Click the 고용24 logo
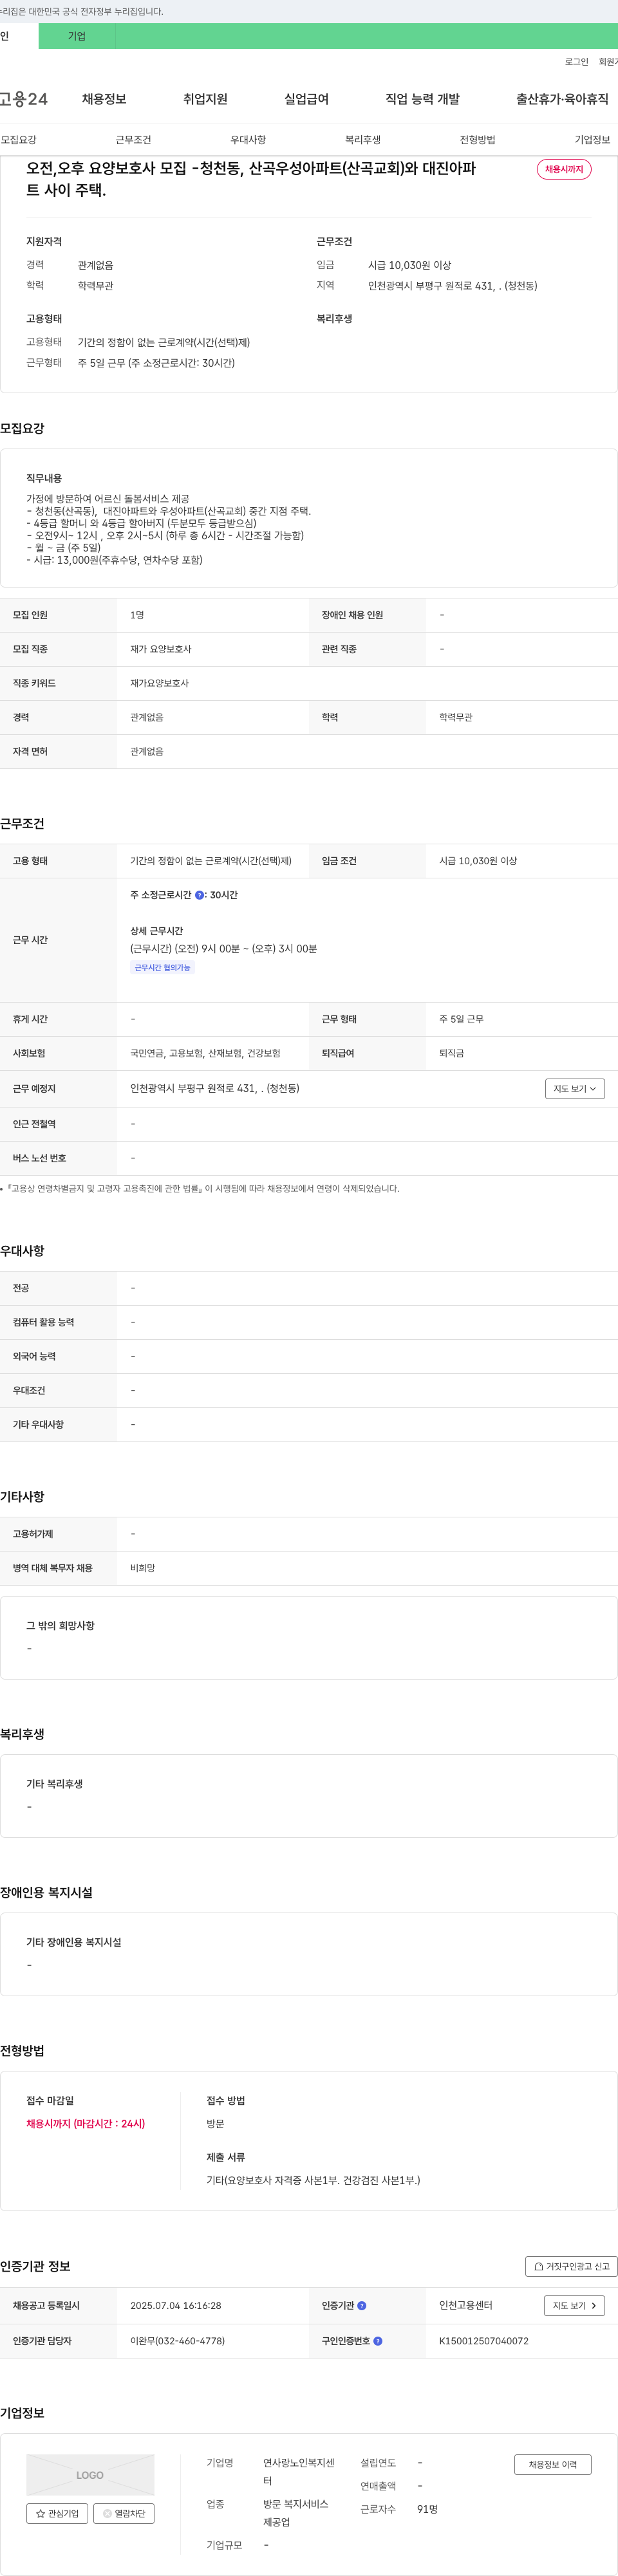The height and width of the screenshot is (2576, 618). [x=24, y=99]
